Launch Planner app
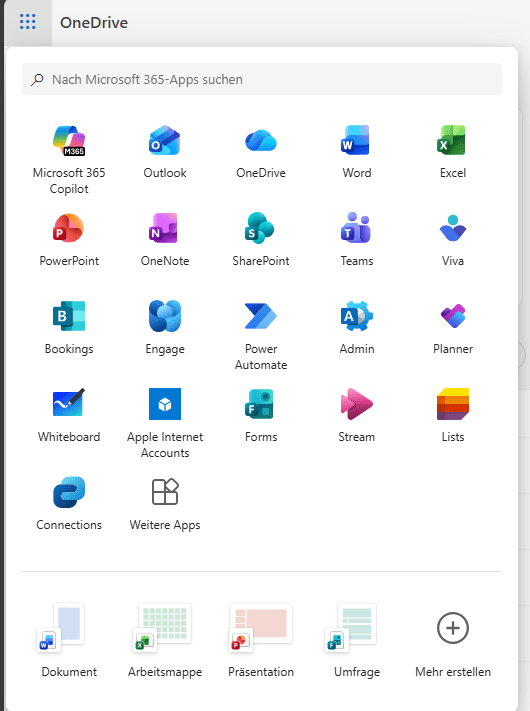The image size is (530, 711). click(x=452, y=328)
